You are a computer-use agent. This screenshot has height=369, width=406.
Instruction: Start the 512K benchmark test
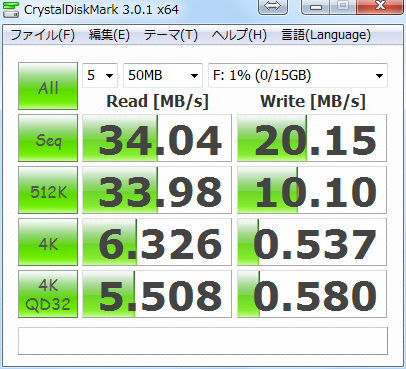(x=48, y=190)
